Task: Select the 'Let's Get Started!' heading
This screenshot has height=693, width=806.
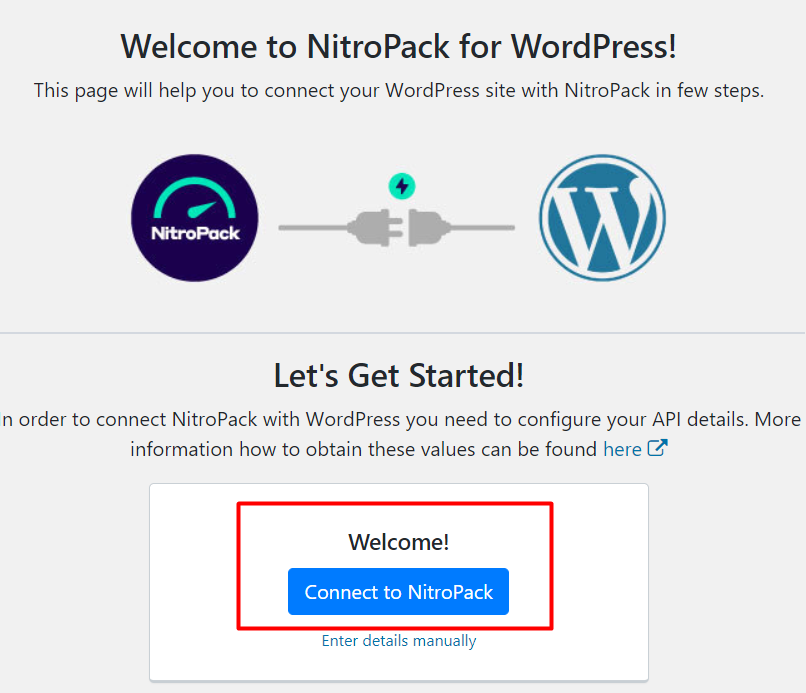Action: [x=399, y=375]
